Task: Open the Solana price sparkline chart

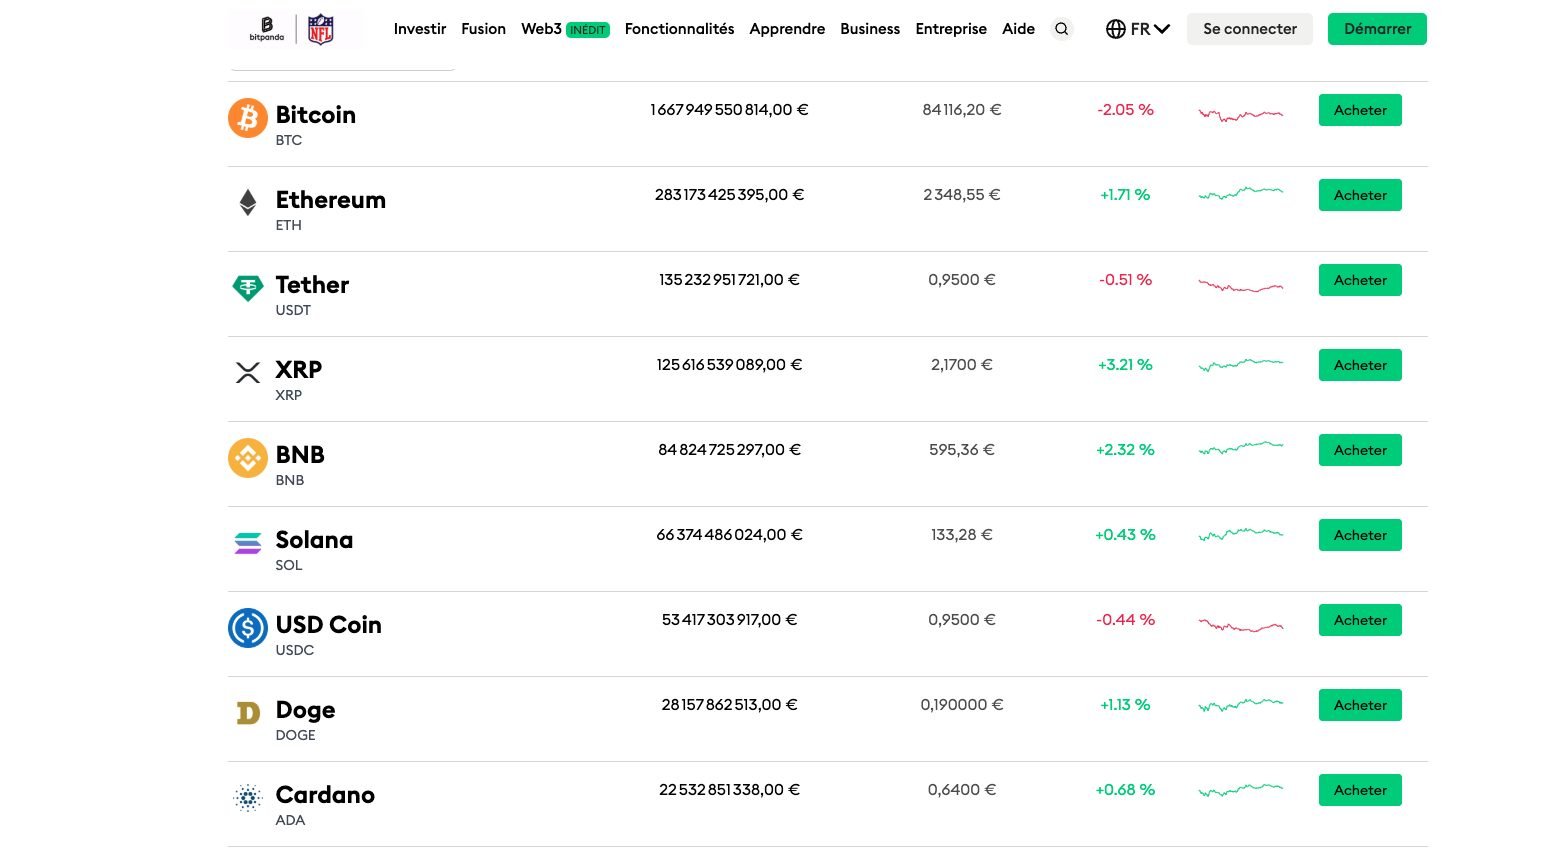Action: [x=1241, y=534]
